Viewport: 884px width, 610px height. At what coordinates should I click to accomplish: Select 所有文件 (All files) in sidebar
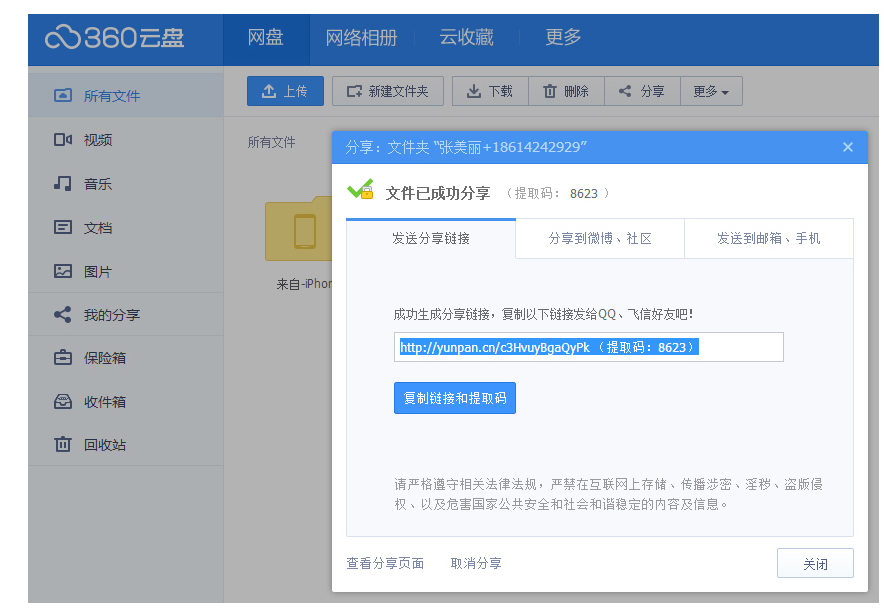point(111,96)
